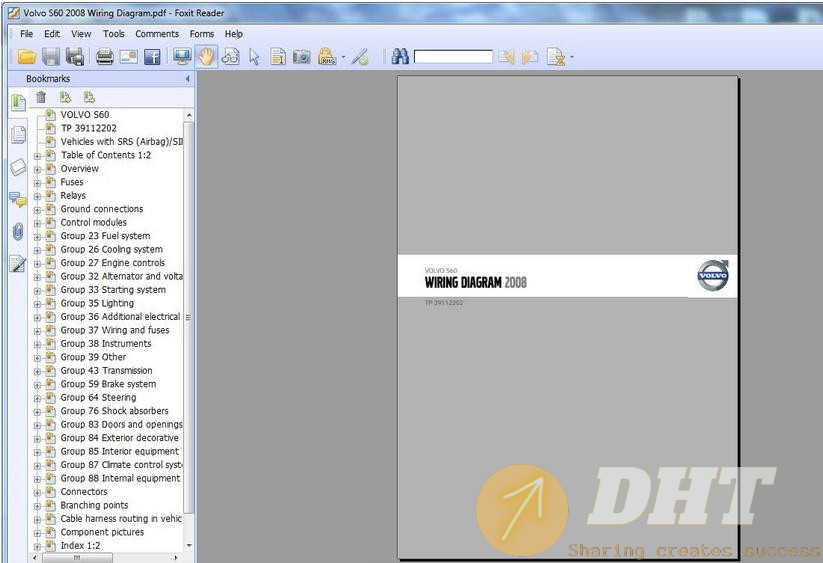Share via the Facebook icon
The image size is (823, 563).
[x=152, y=56]
